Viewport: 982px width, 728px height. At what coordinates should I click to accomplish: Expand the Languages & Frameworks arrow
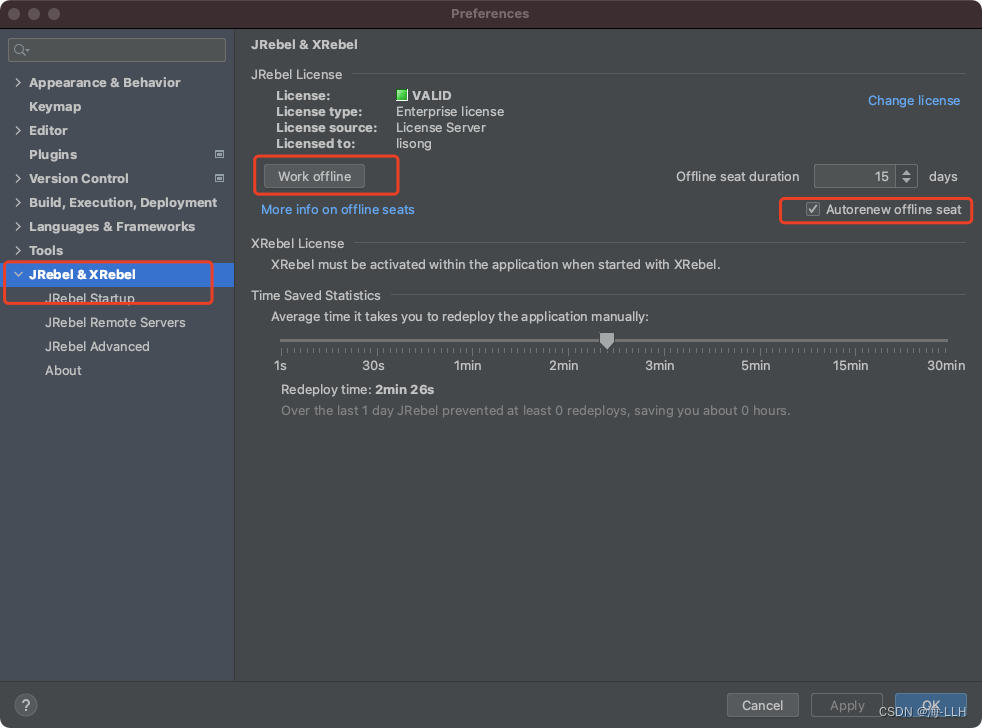pos(18,226)
